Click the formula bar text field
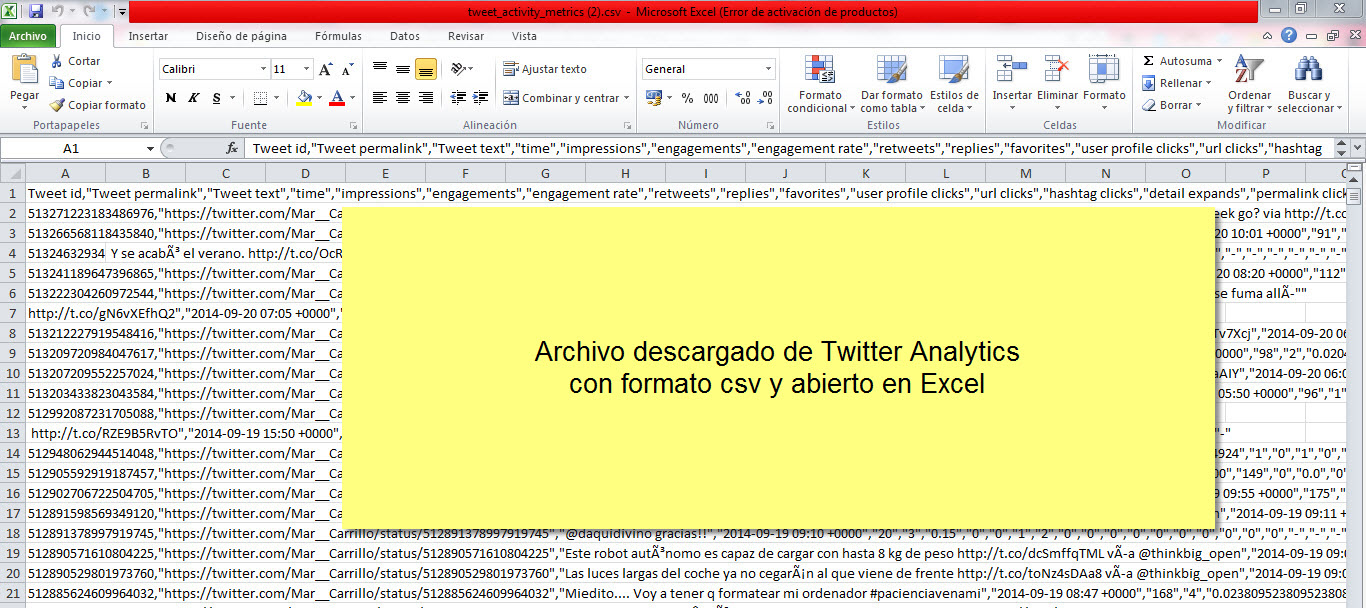Screen dimensions: 1366x608 [790, 148]
